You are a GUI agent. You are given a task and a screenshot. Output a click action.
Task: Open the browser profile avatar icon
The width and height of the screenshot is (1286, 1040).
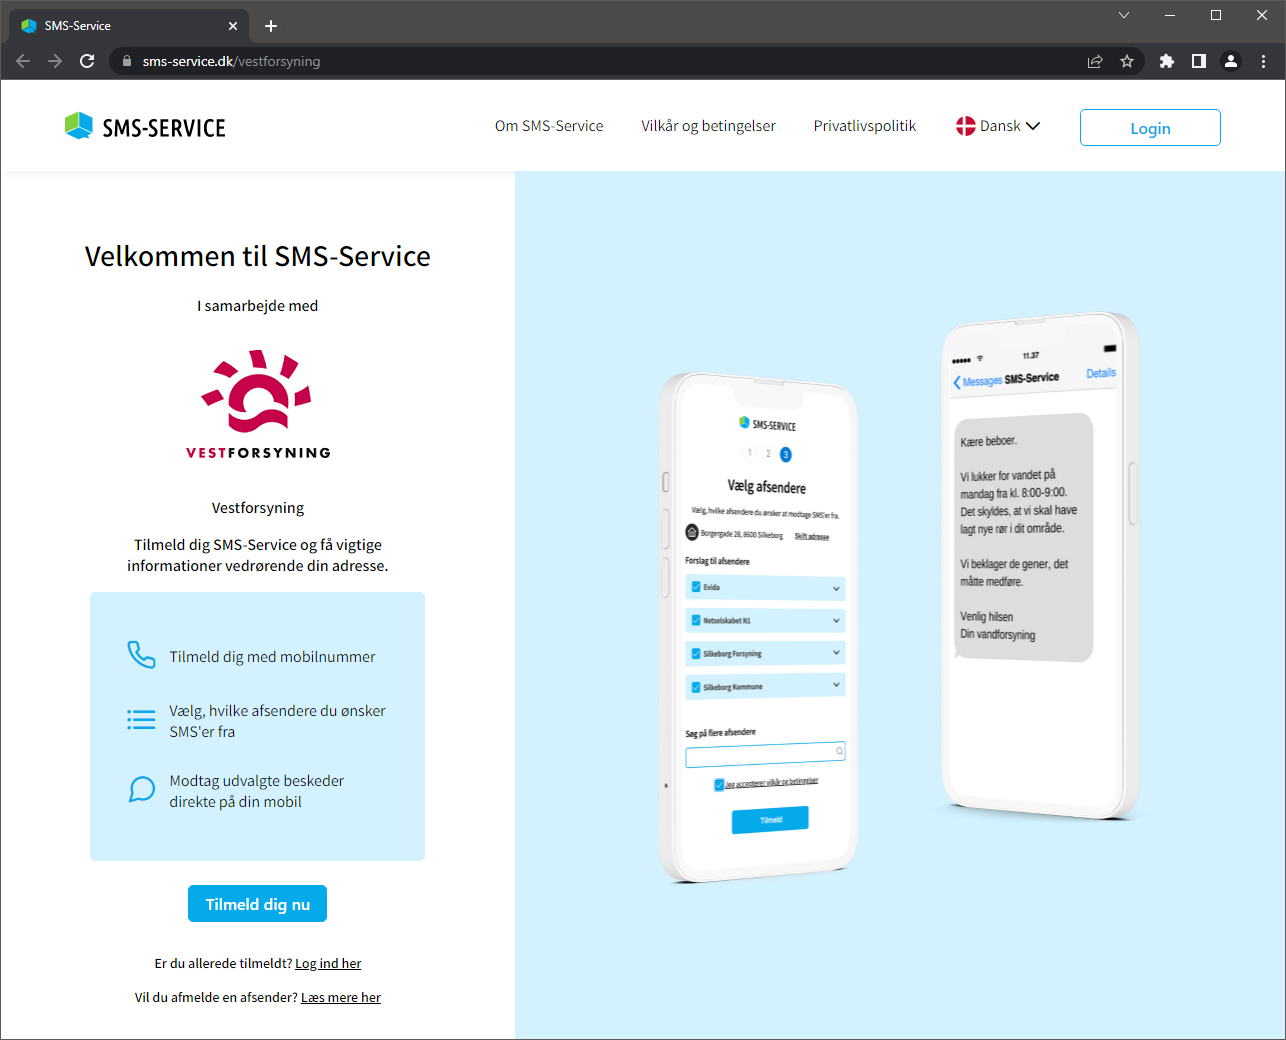click(x=1231, y=61)
